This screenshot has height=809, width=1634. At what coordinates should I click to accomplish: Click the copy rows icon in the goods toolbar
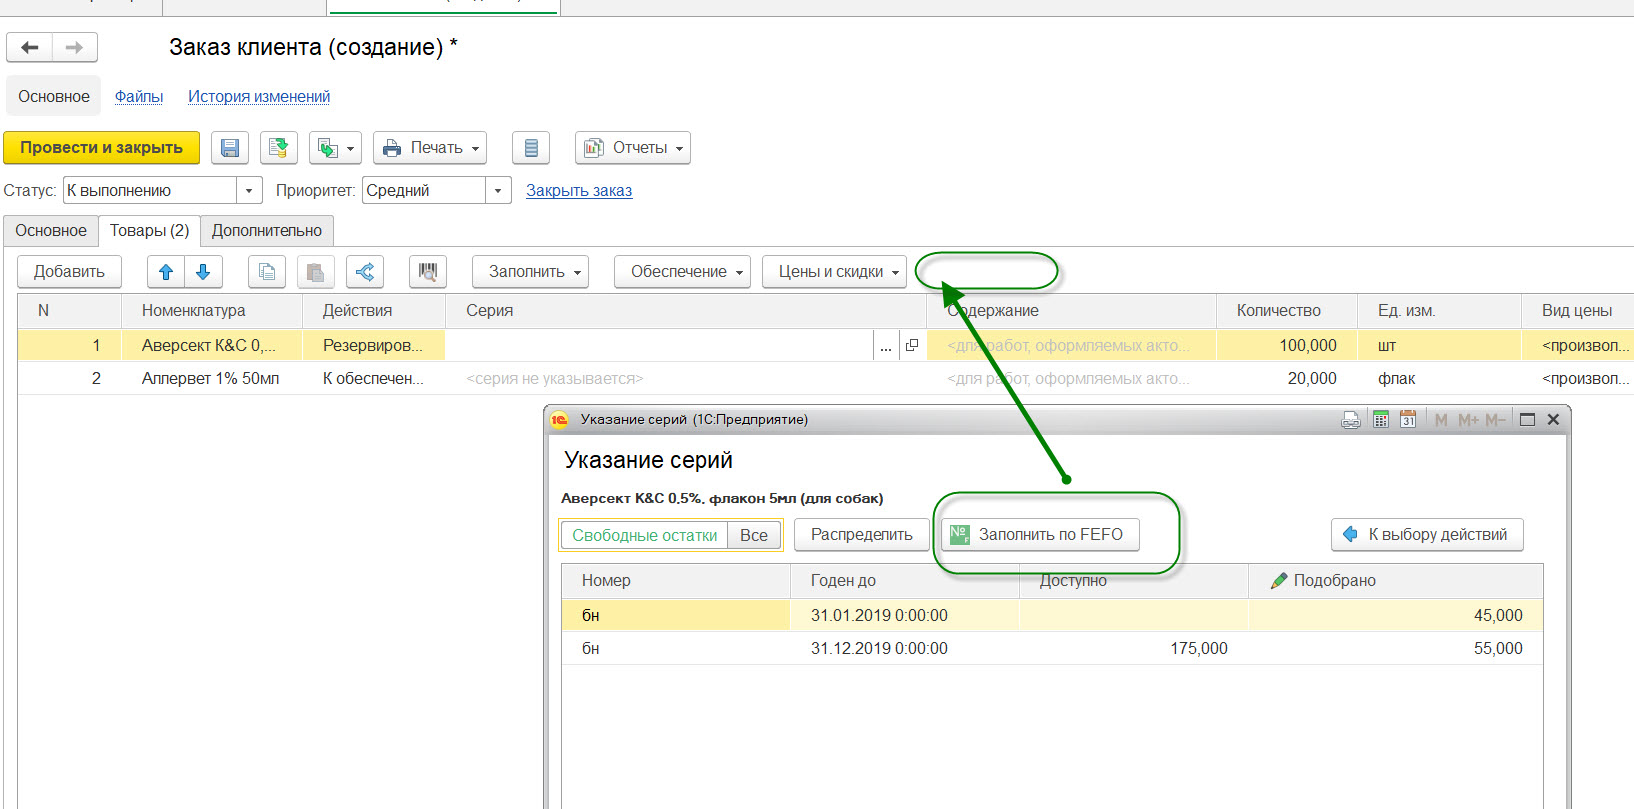[267, 271]
